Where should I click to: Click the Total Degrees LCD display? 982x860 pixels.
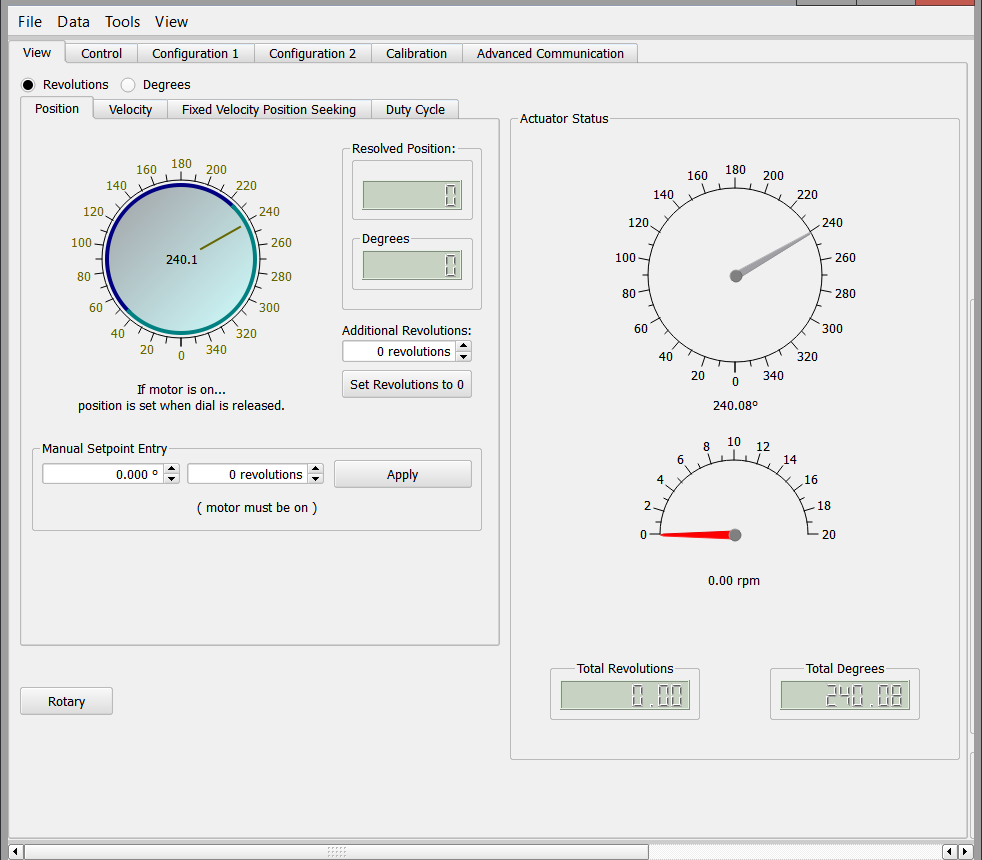coord(845,695)
